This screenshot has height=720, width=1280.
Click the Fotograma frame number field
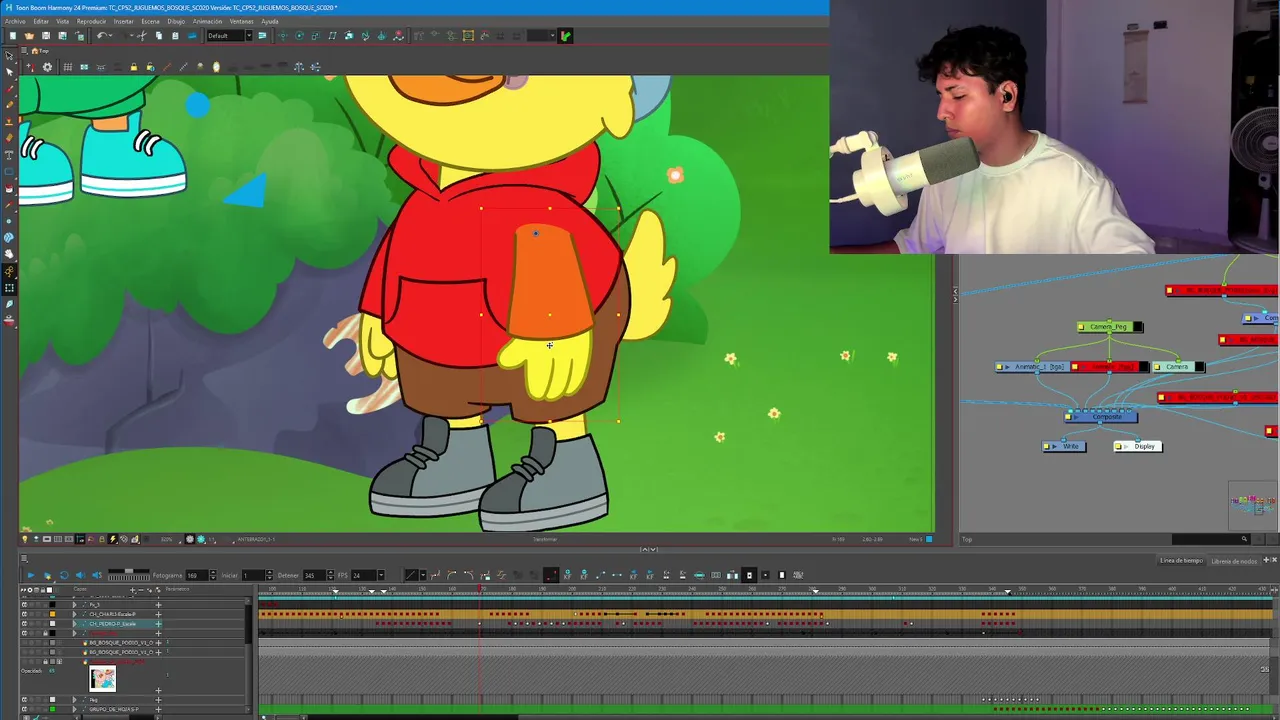coord(197,575)
